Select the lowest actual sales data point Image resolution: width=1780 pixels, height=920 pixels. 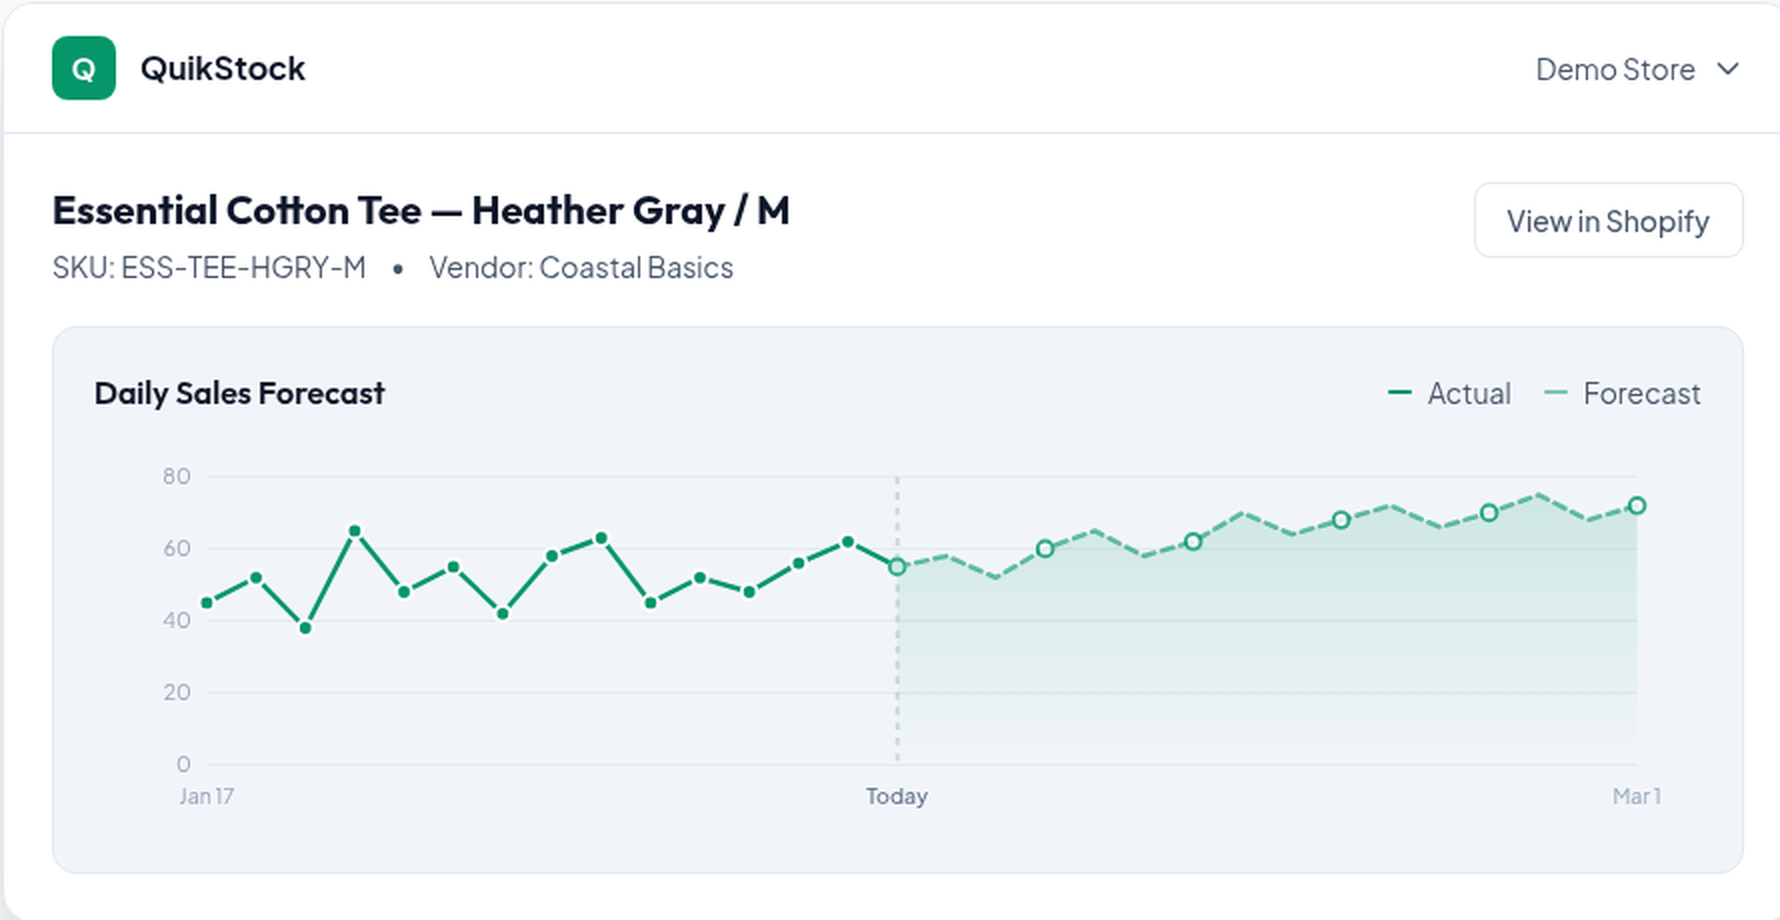(305, 628)
